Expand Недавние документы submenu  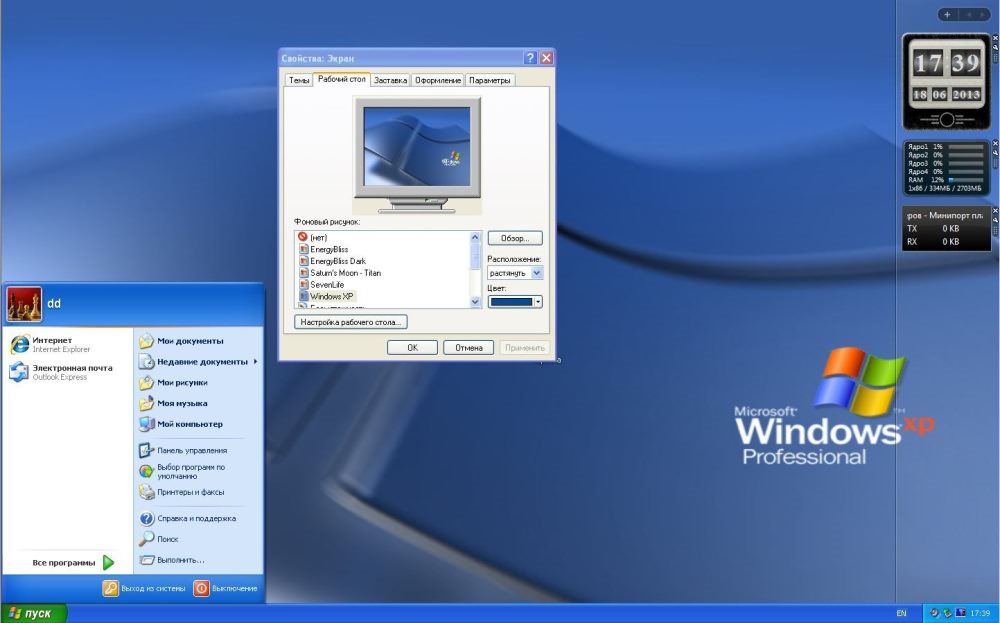pyautogui.click(x=202, y=361)
